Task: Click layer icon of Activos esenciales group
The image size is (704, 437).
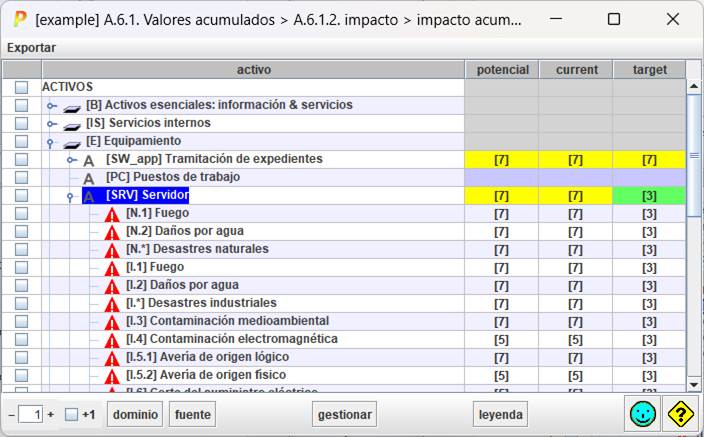Action: point(71,107)
